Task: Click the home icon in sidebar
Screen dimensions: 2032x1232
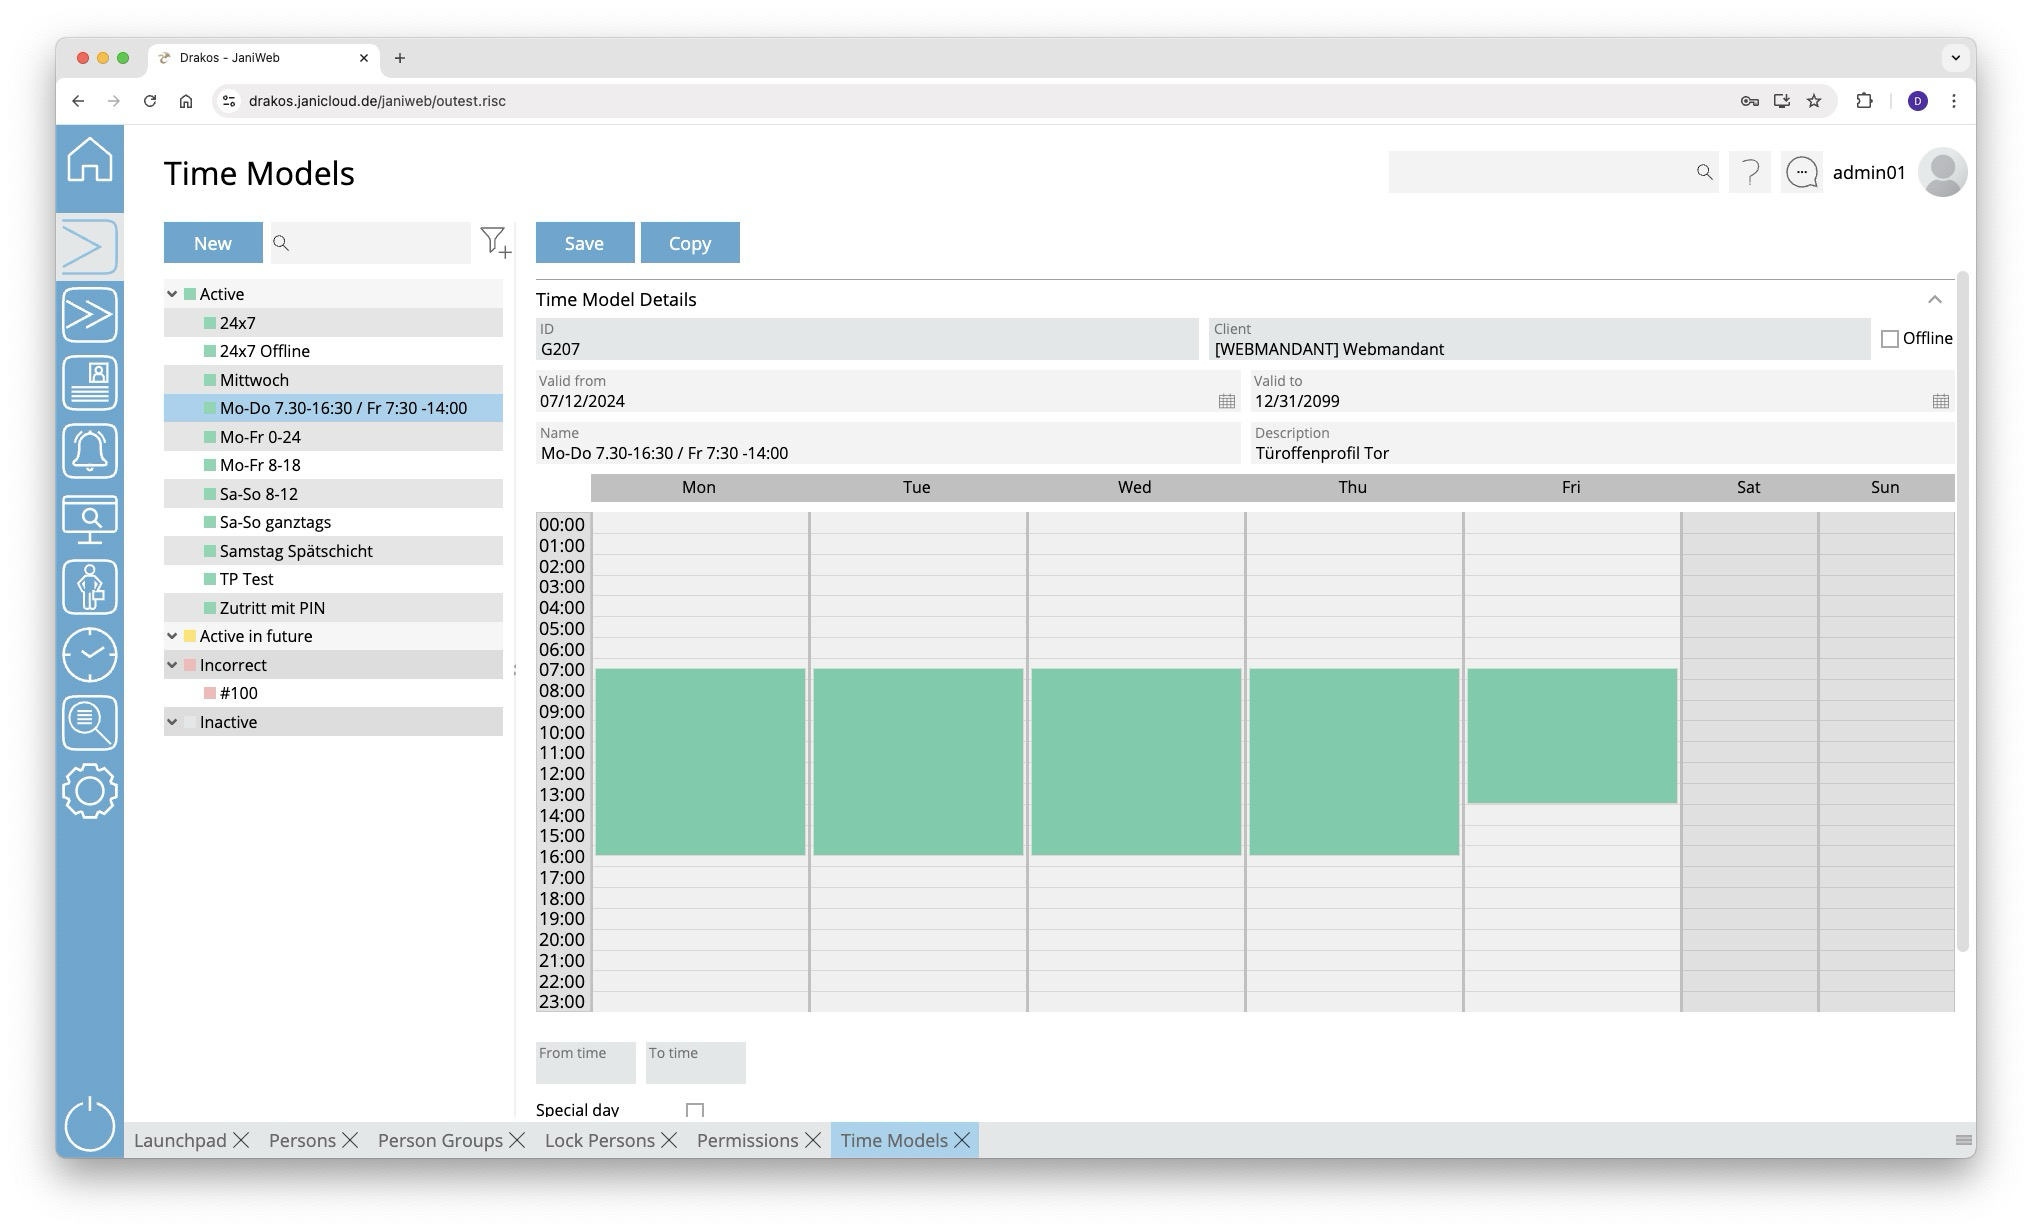Action: [90, 160]
